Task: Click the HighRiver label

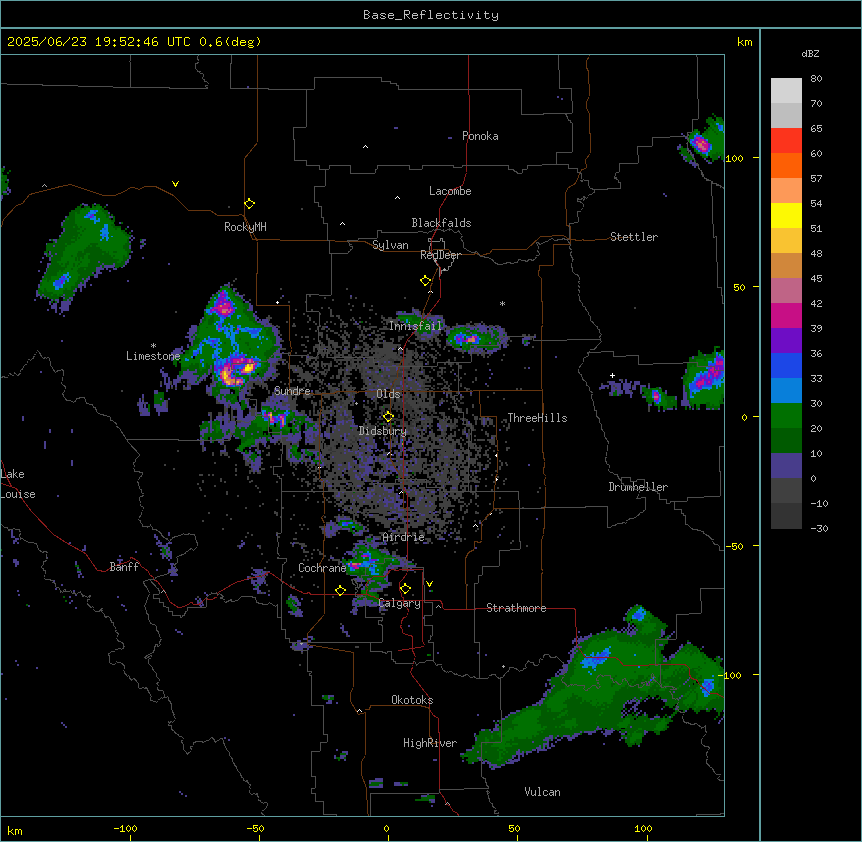Action: click(x=430, y=743)
